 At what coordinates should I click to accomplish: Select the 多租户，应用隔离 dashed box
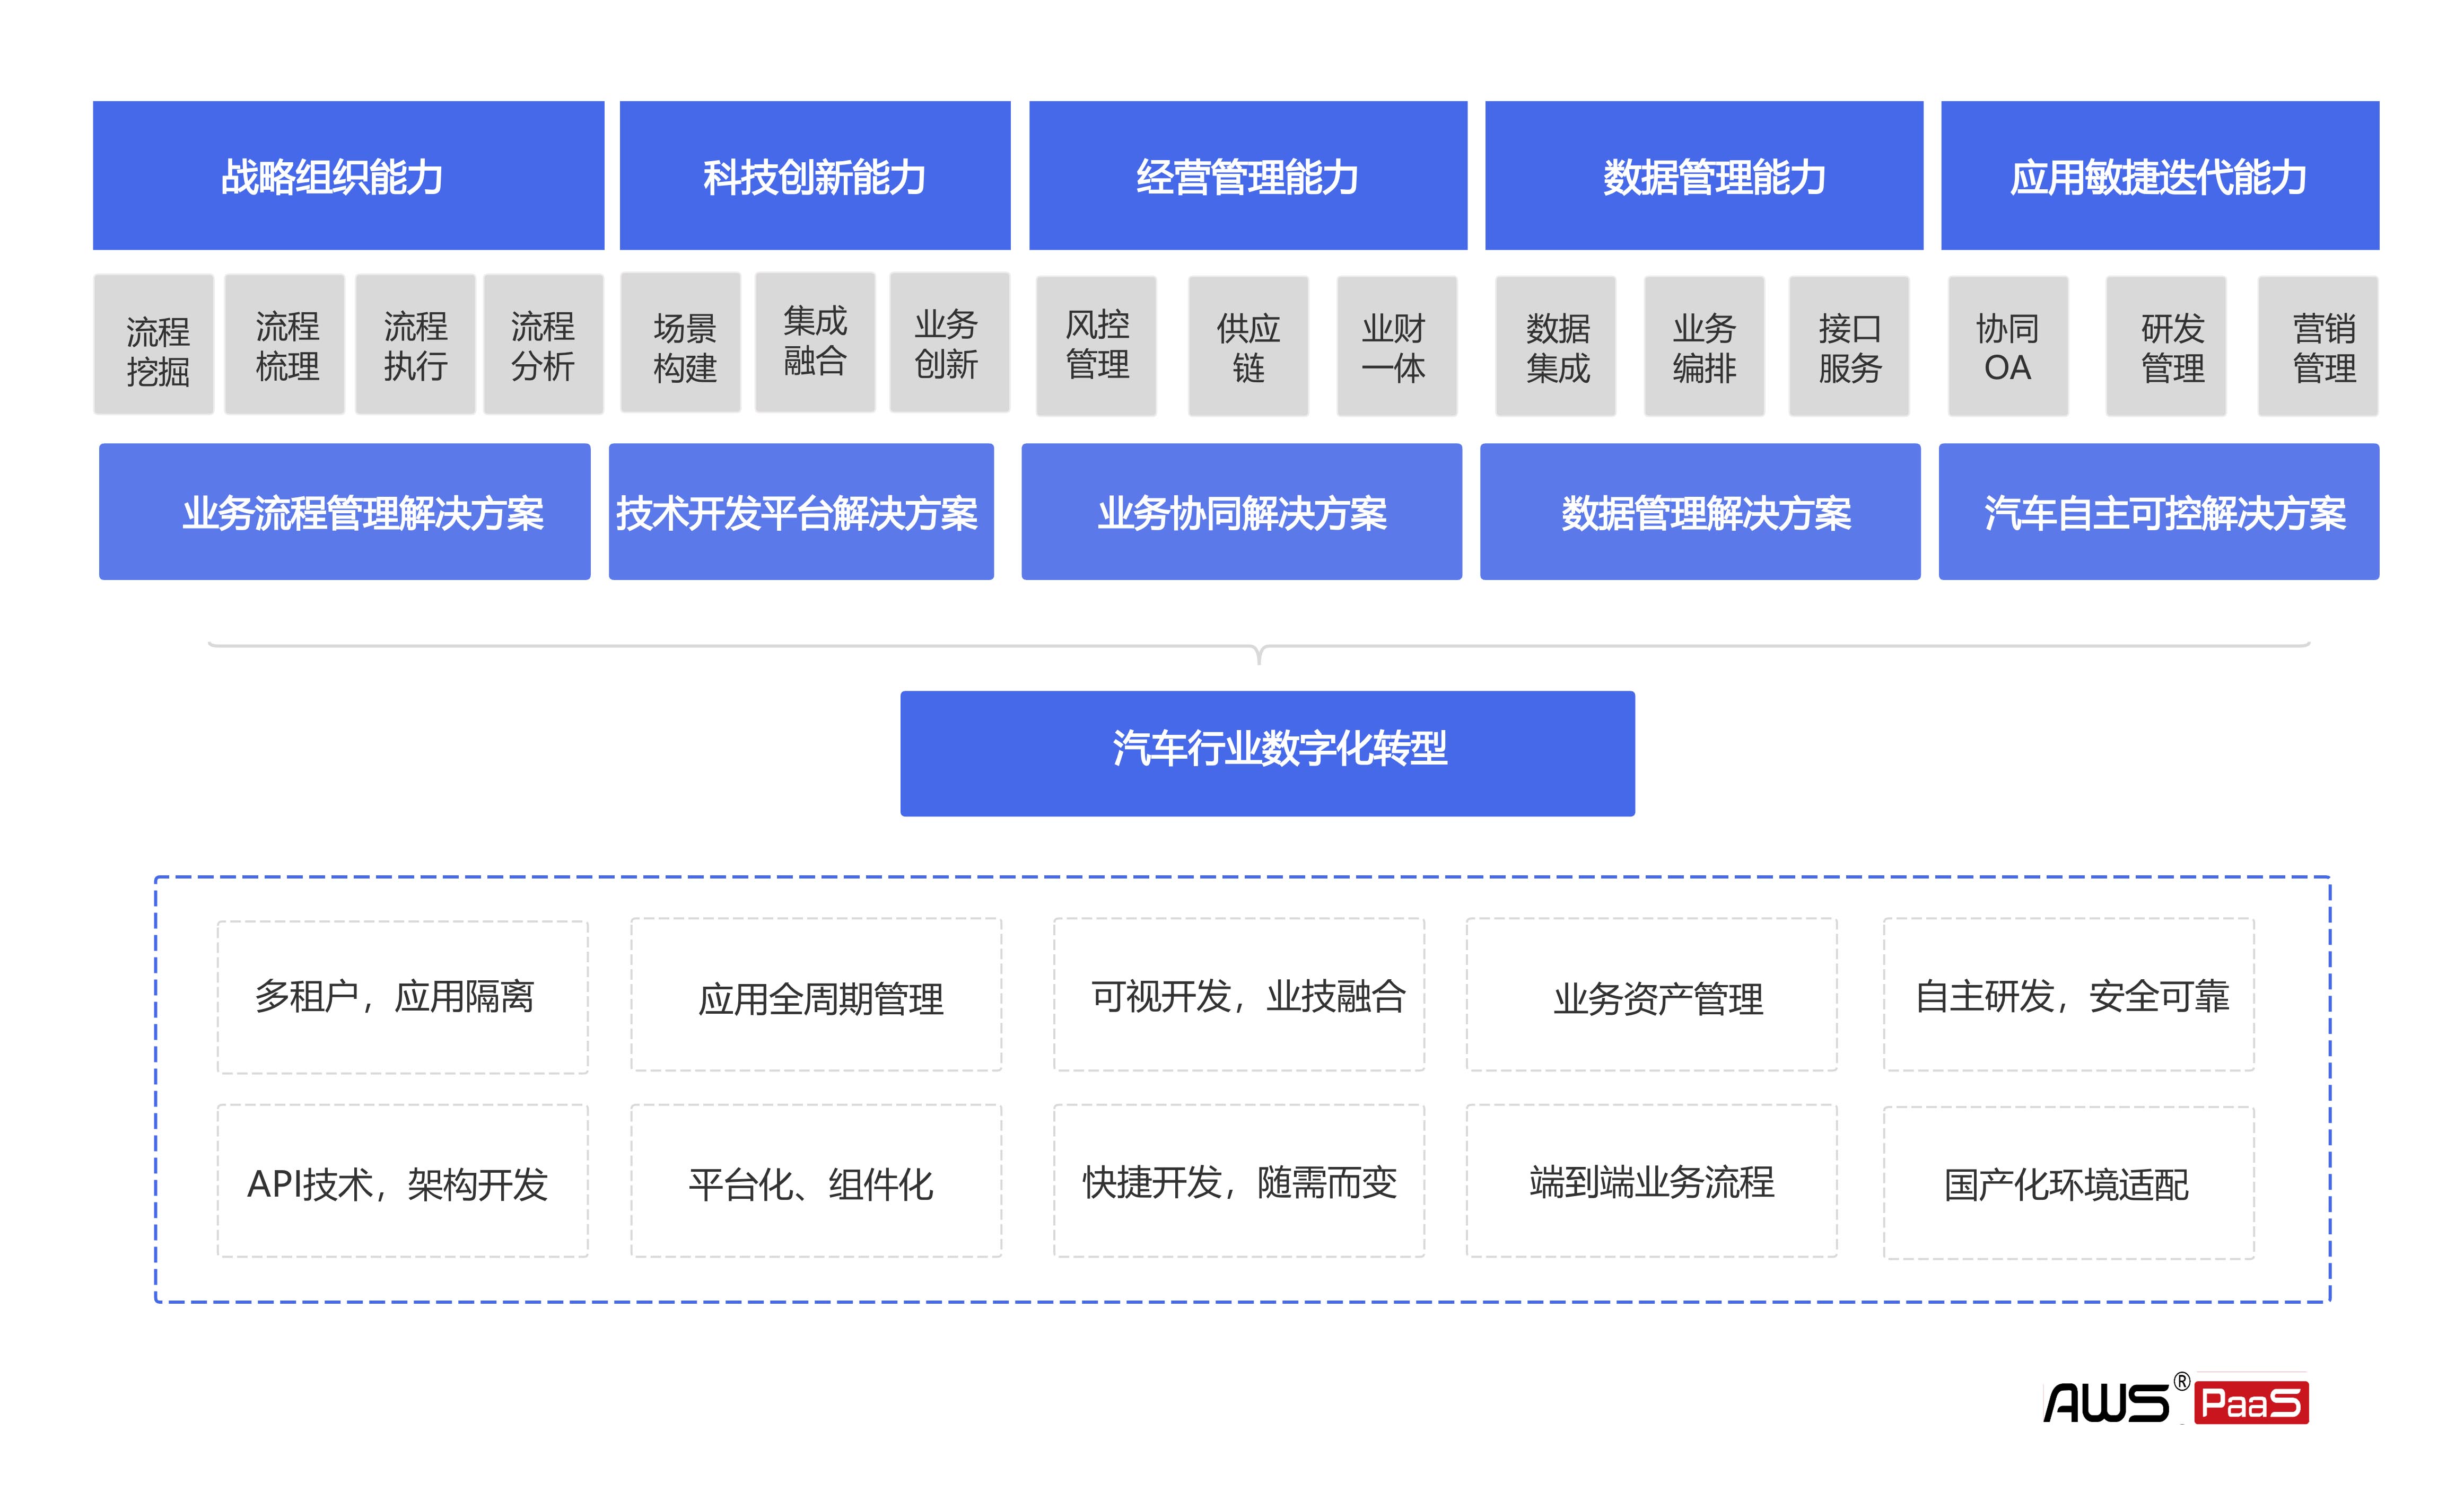402,997
